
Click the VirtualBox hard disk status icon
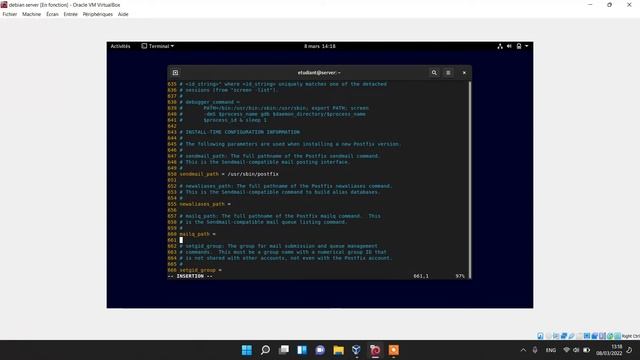[540, 336]
